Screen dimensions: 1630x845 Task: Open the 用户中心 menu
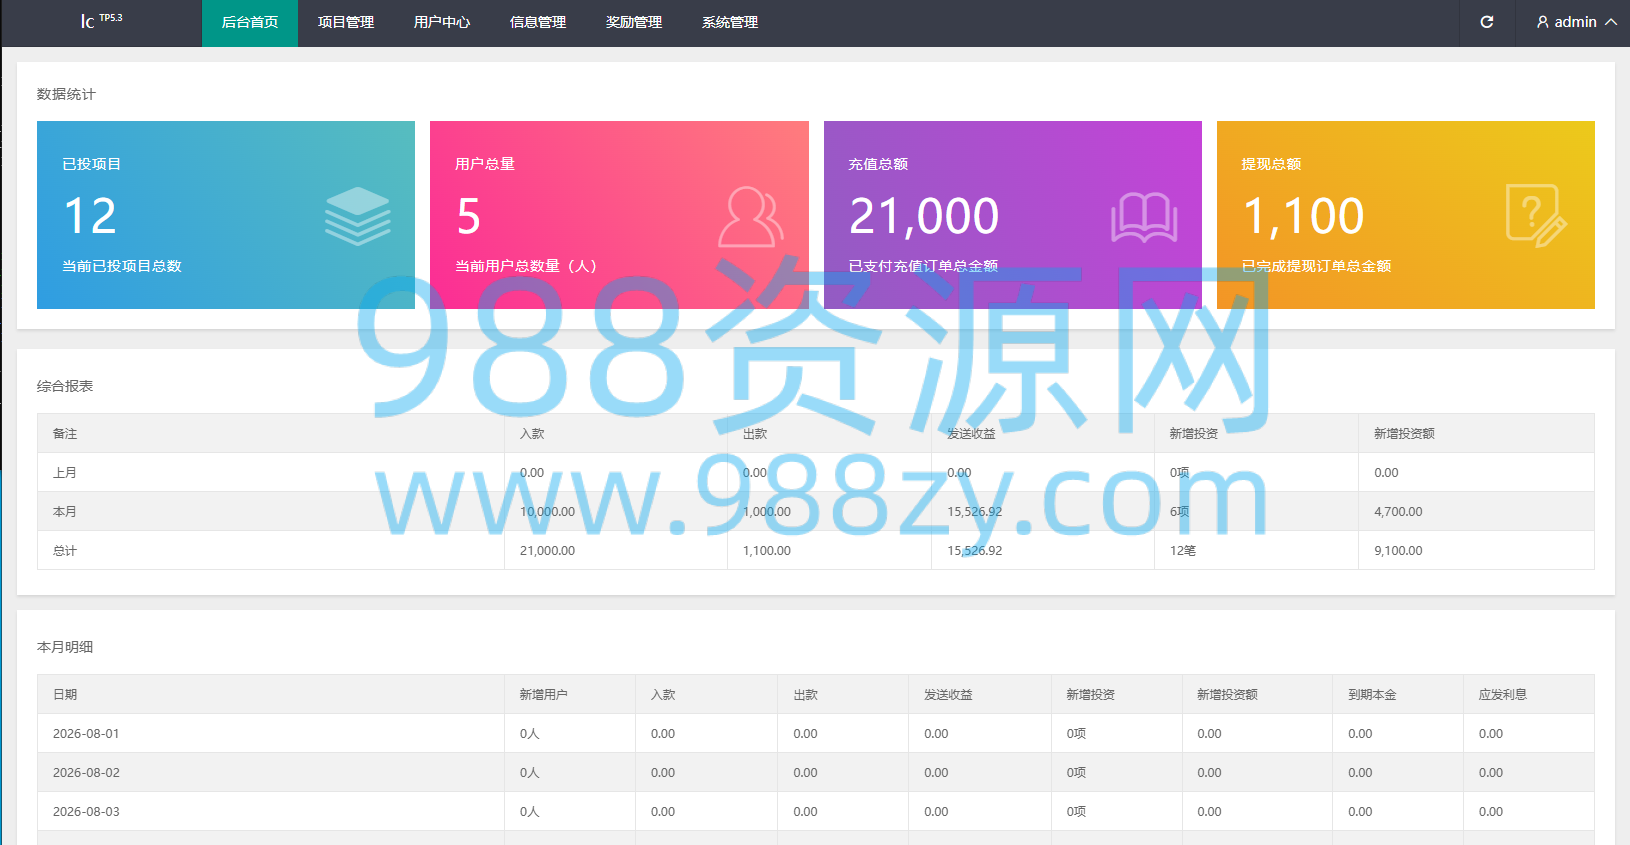coord(442,22)
